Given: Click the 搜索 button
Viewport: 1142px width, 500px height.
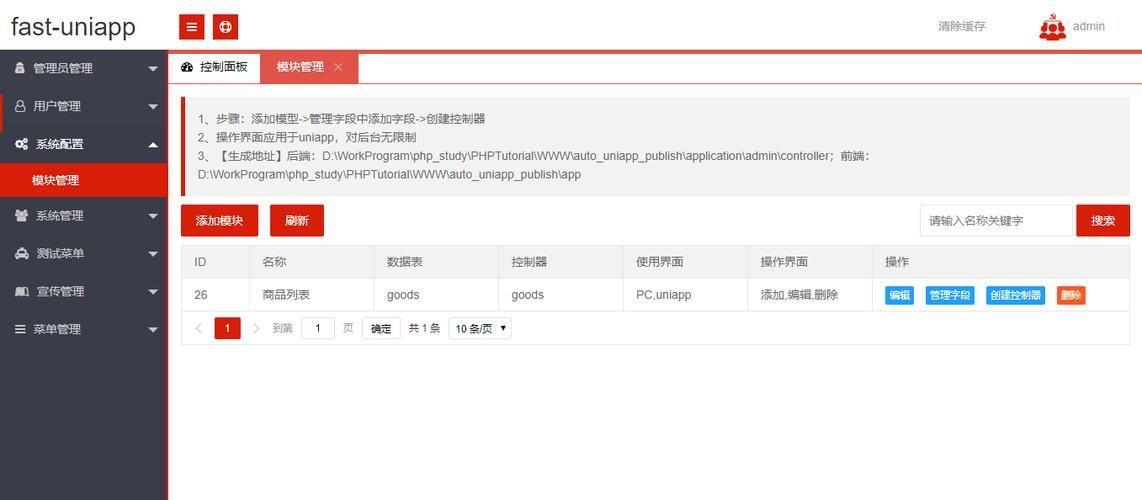Looking at the screenshot, I should 1103,221.
